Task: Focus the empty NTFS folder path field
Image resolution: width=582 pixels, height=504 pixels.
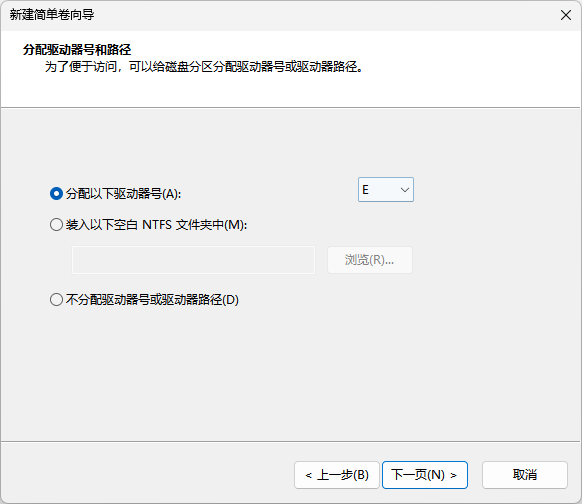Action: [193, 260]
